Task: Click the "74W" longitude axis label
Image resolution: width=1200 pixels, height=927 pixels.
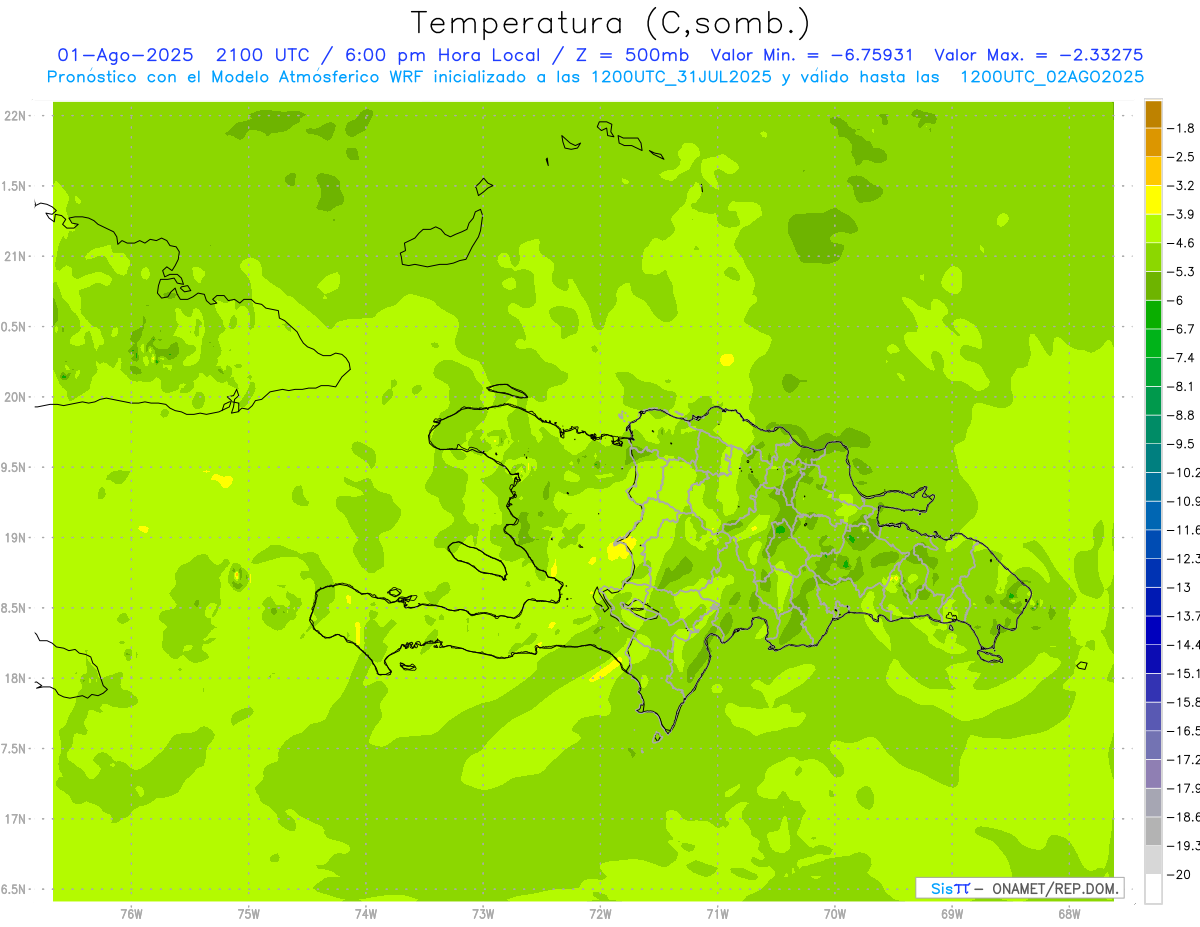Action: (x=365, y=913)
